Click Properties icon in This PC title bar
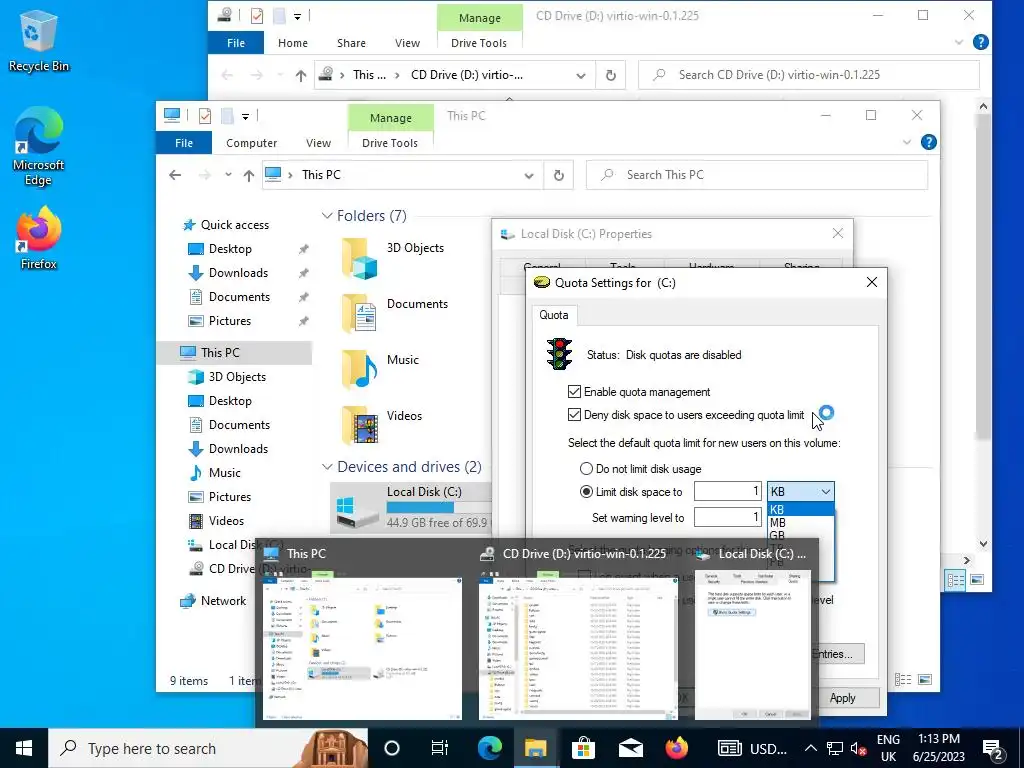 tap(205, 116)
